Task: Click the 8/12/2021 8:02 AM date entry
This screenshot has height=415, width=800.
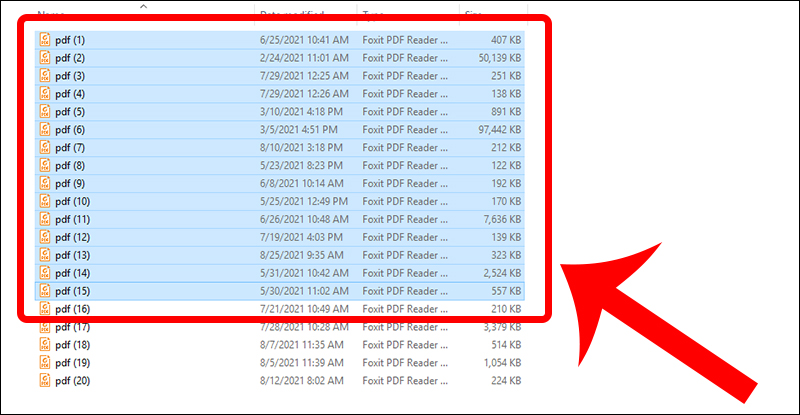Action: click(x=302, y=380)
